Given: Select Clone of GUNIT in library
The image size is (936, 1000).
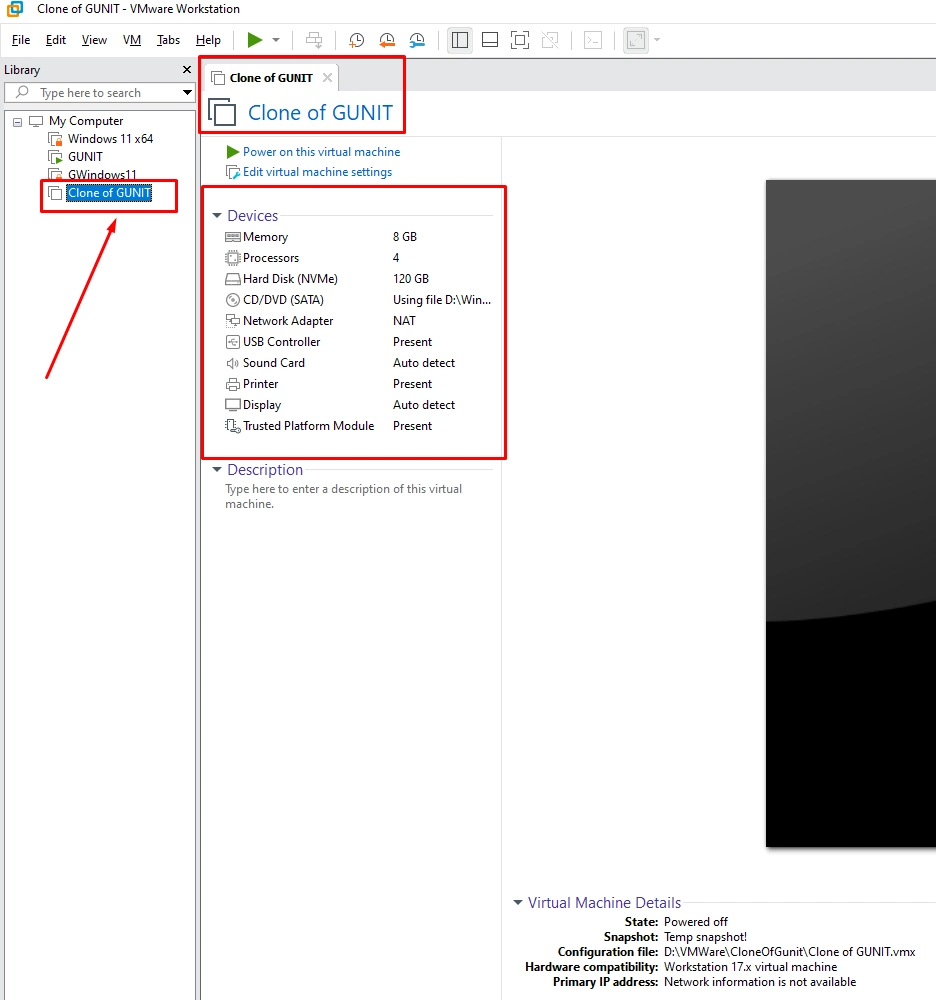Looking at the screenshot, I should [109, 193].
